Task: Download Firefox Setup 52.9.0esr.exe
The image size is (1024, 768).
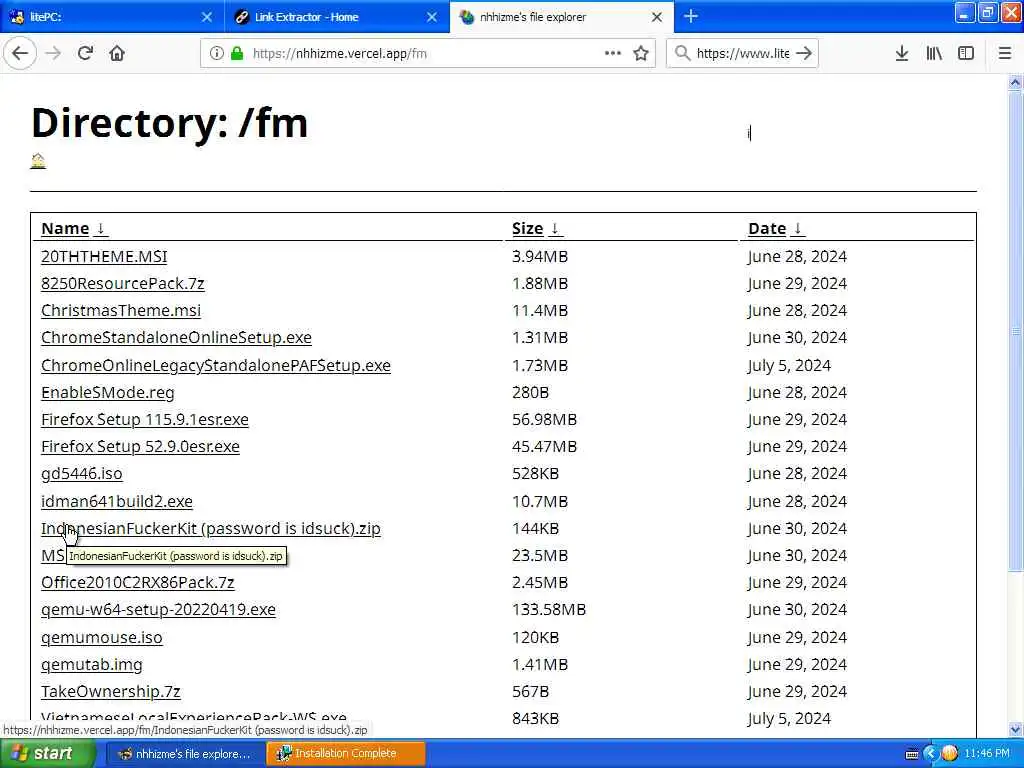Action: pyautogui.click(x=140, y=447)
